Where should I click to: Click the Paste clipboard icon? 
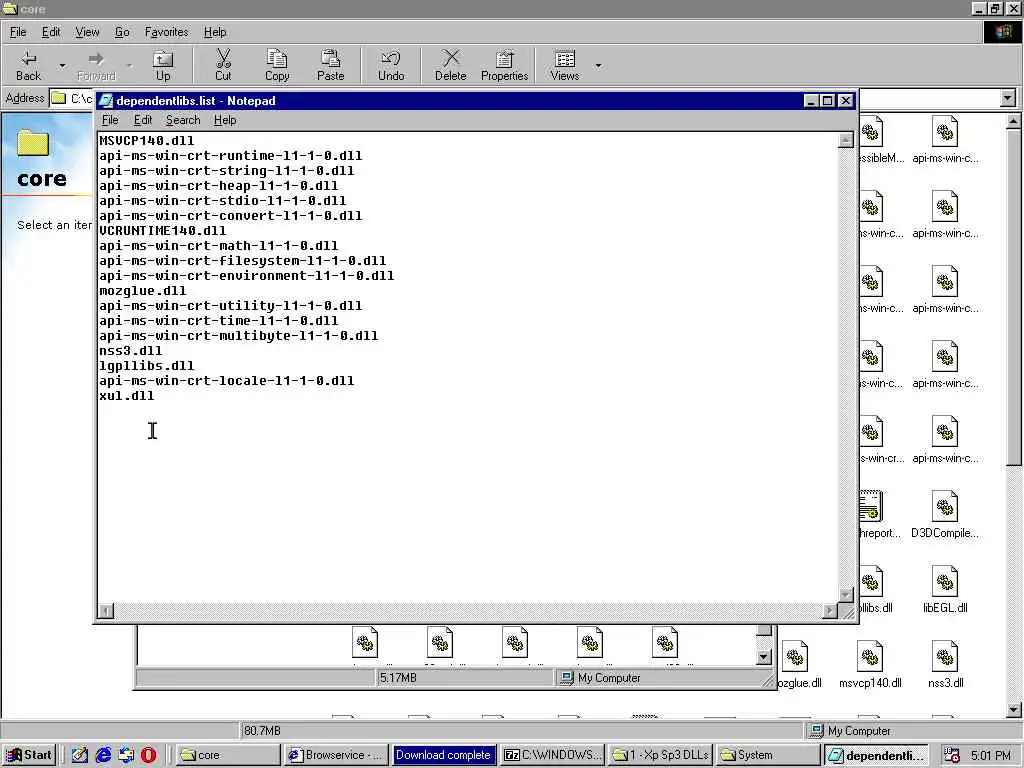coord(330,66)
